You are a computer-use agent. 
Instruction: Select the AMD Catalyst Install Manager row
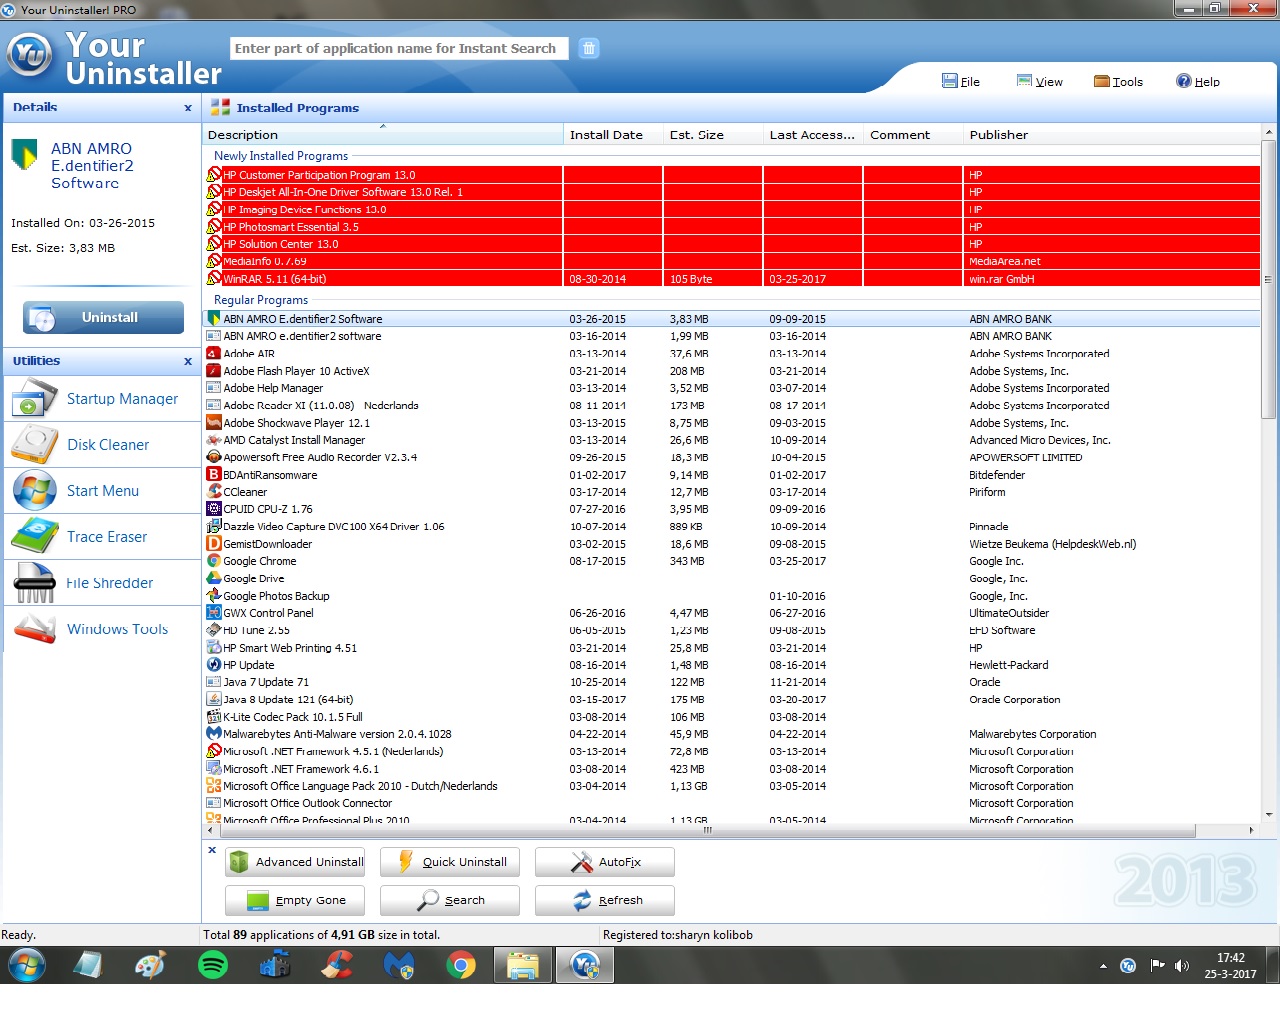(732, 440)
